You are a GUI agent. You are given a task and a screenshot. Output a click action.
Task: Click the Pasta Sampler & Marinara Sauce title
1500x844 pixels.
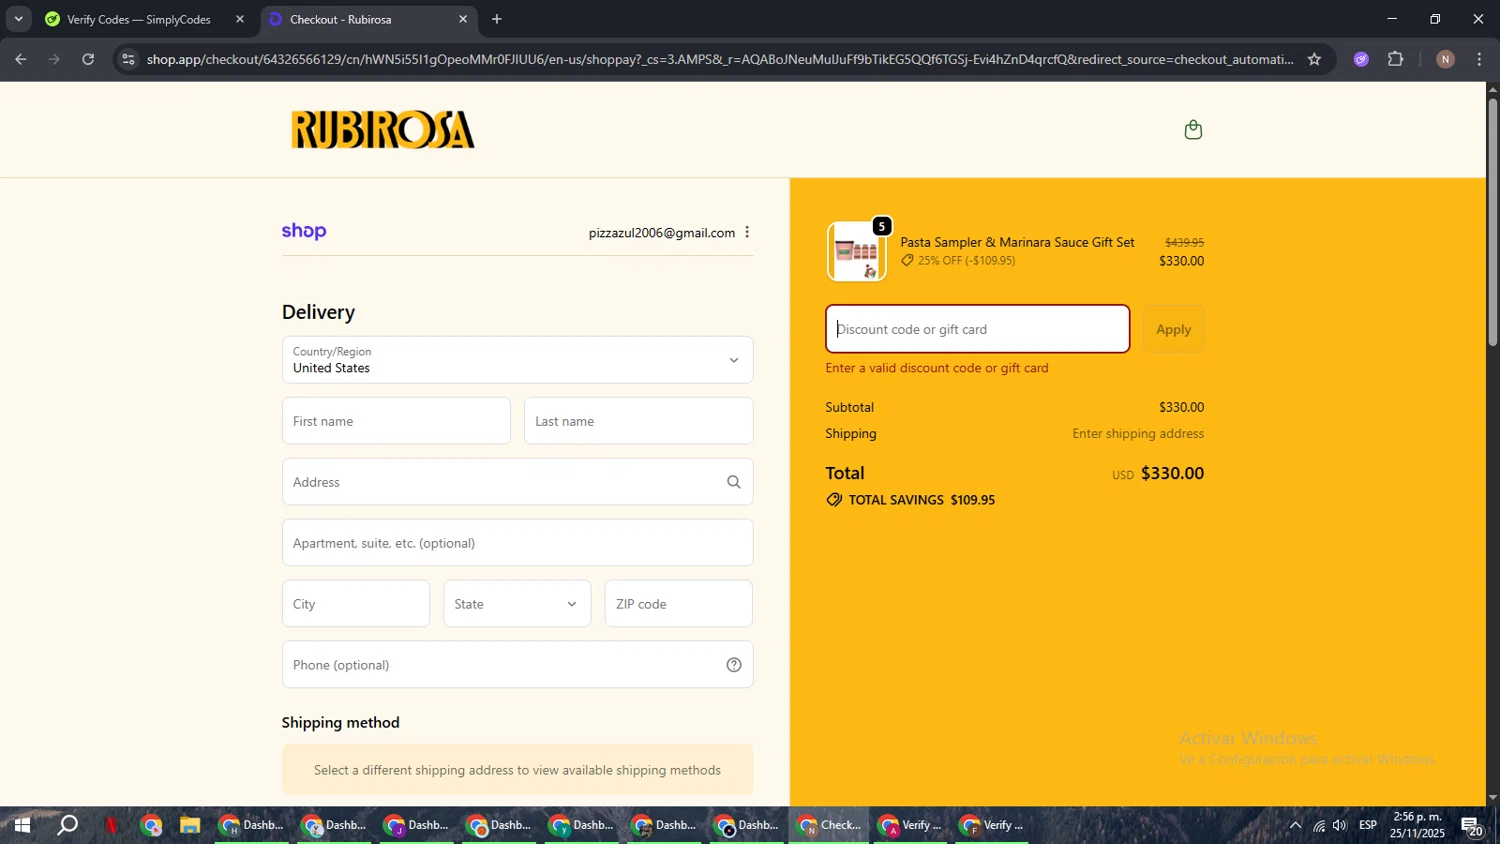tap(1017, 242)
